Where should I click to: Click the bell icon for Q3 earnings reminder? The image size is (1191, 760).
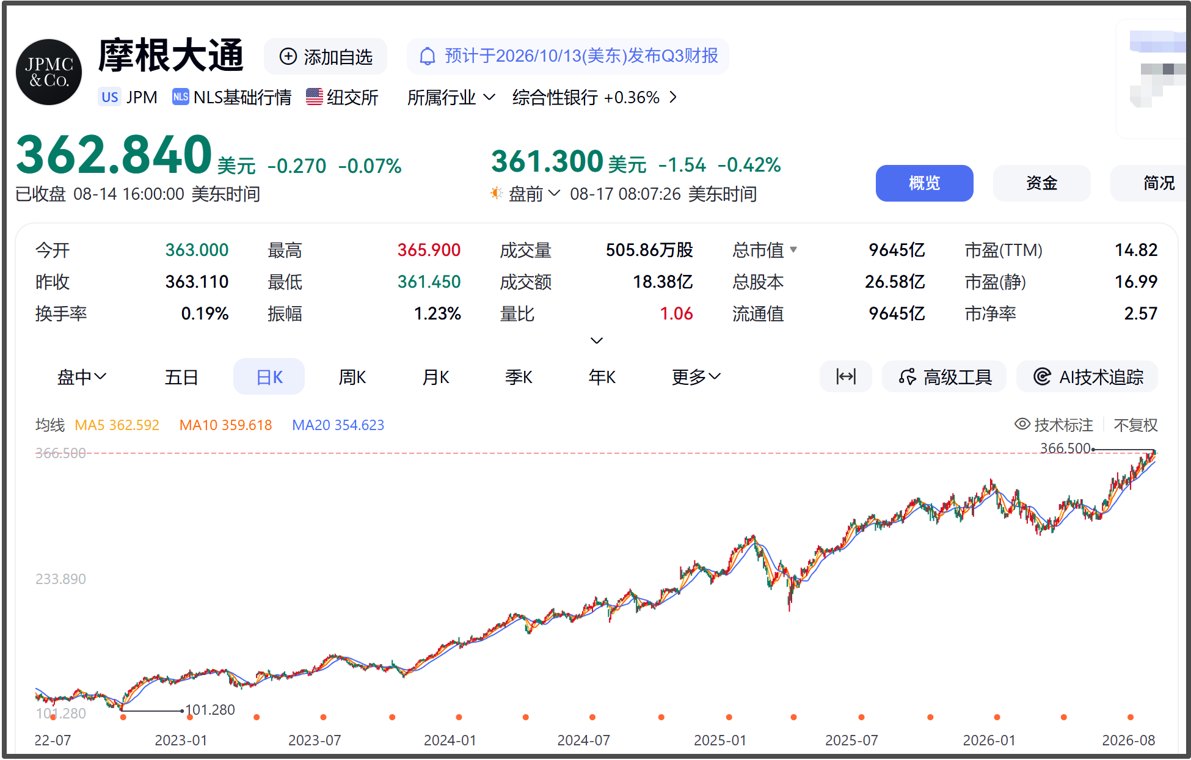pyautogui.click(x=428, y=56)
